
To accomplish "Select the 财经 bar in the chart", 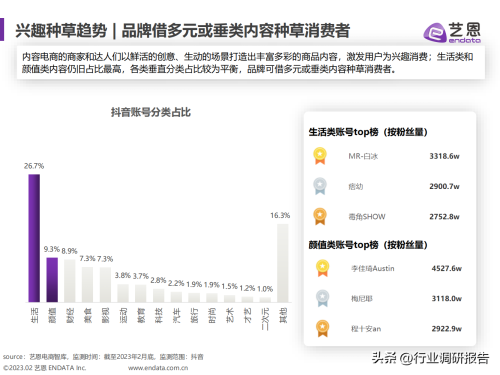I will pos(70,281).
